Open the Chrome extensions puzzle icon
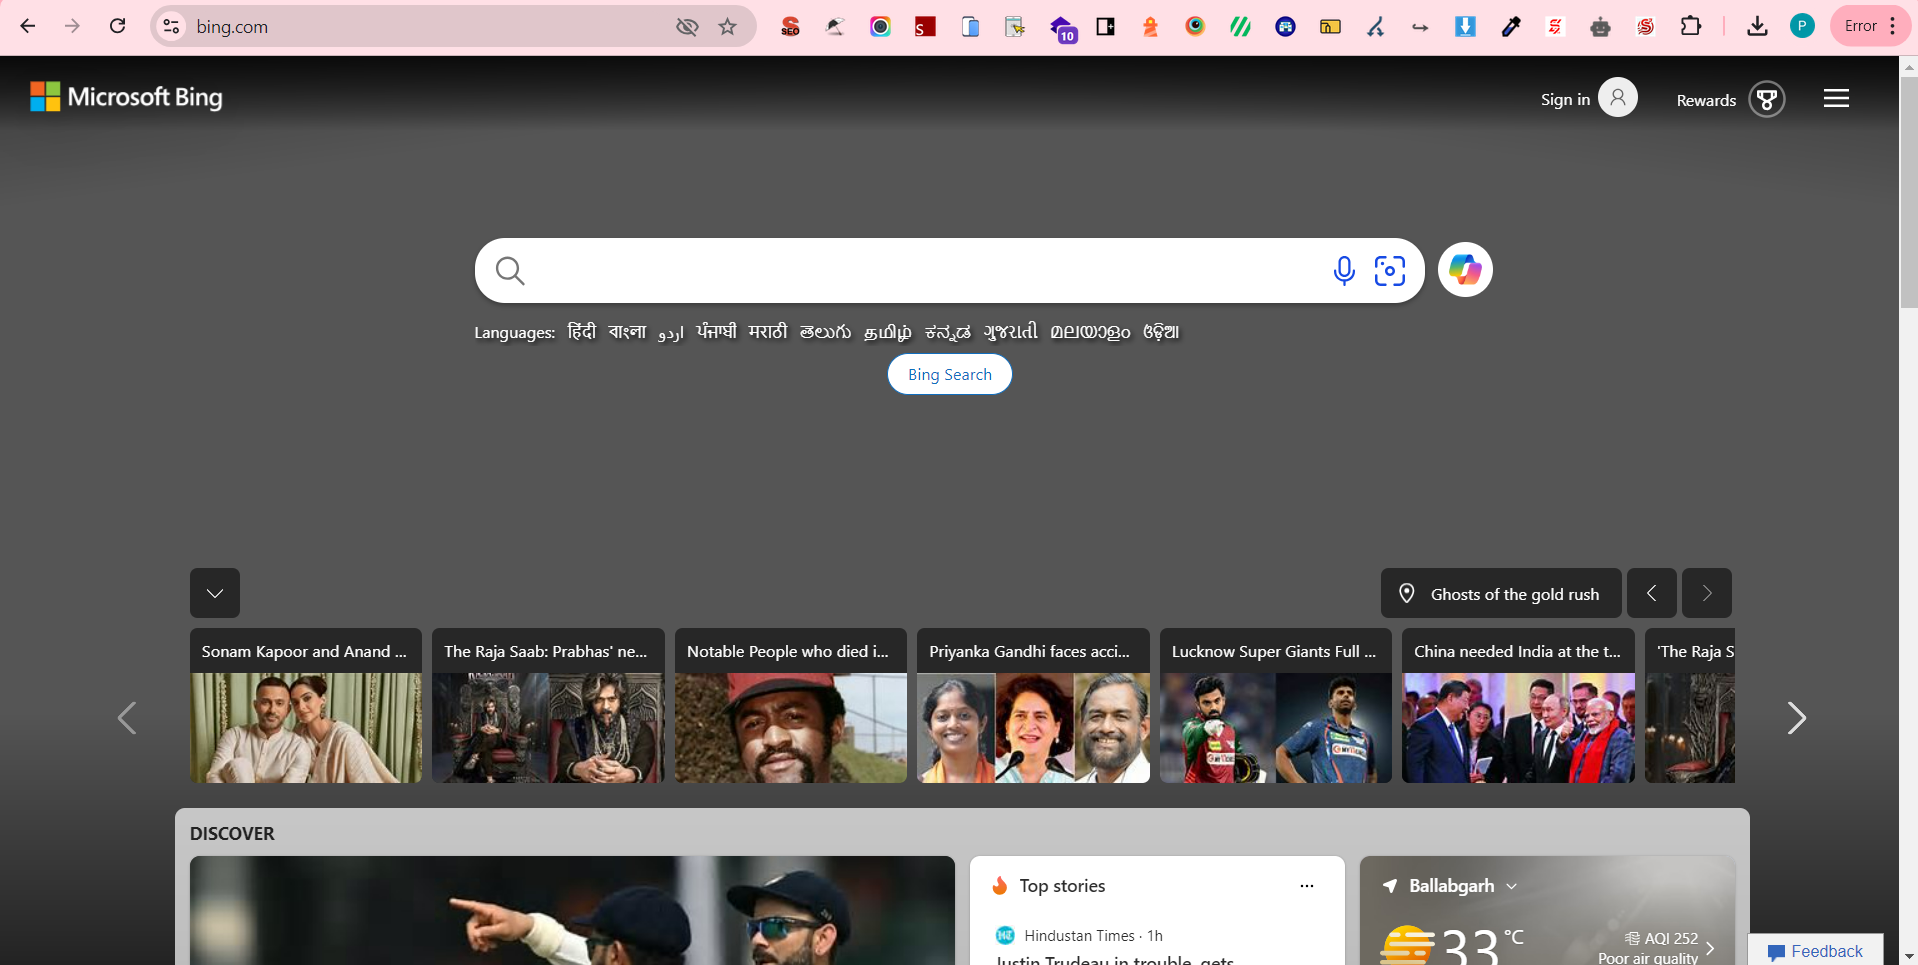Screen dimensions: 1918x965 click(x=1693, y=26)
